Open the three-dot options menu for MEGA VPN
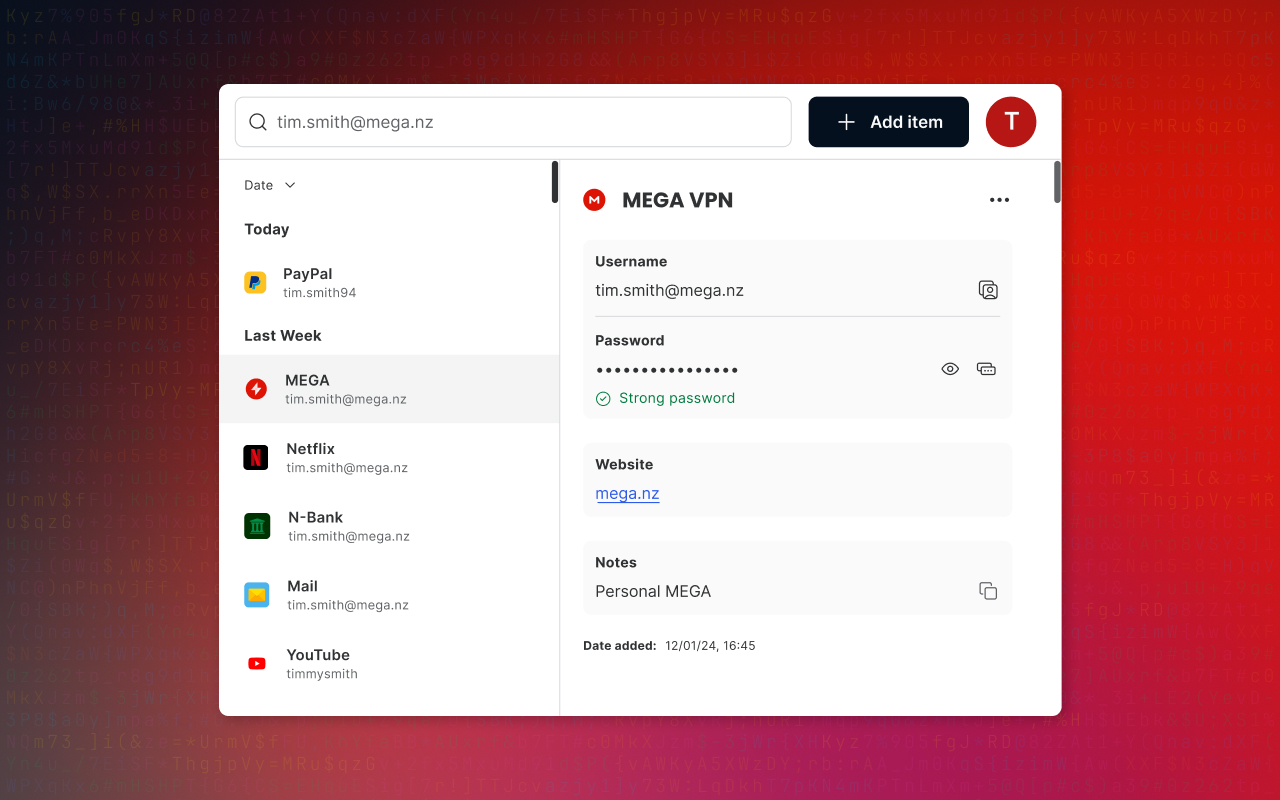The width and height of the screenshot is (1280, 800). (999, 199)
